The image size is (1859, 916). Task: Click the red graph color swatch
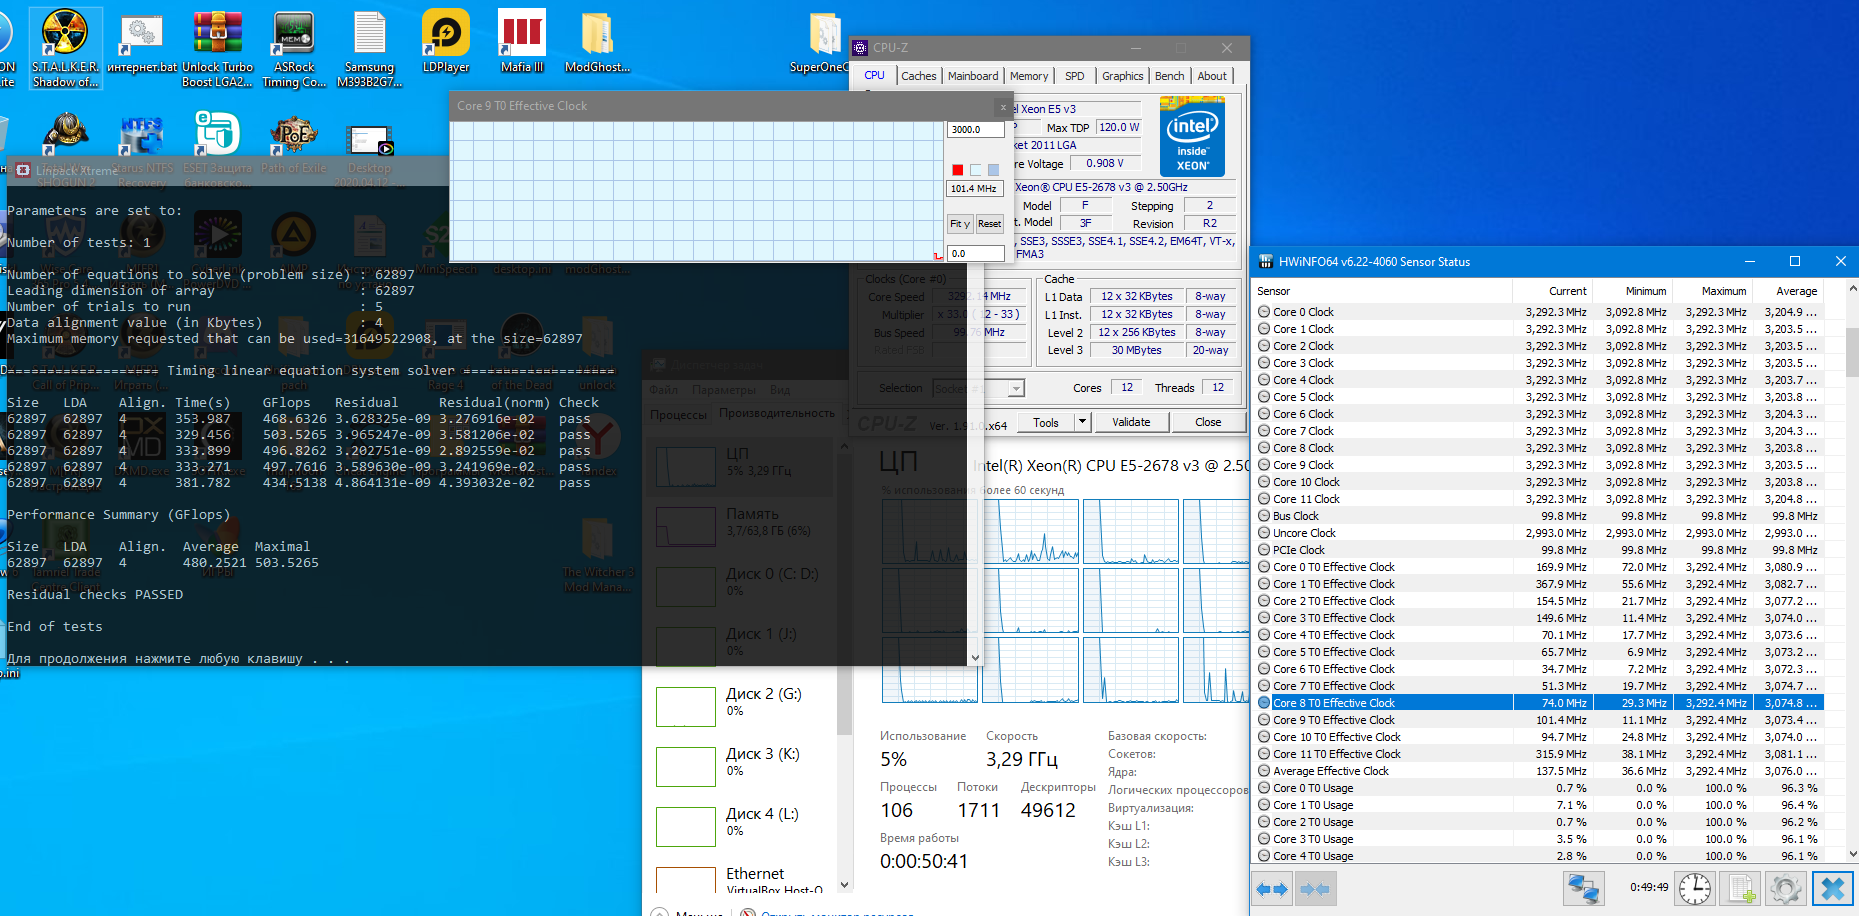(958, 170)
